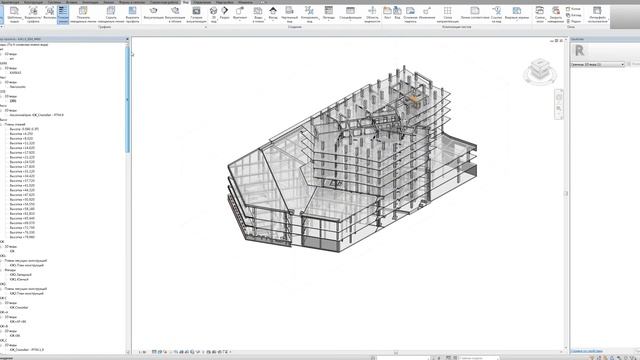Click Tile (Рядом) windows button

[x=573, y=21]
